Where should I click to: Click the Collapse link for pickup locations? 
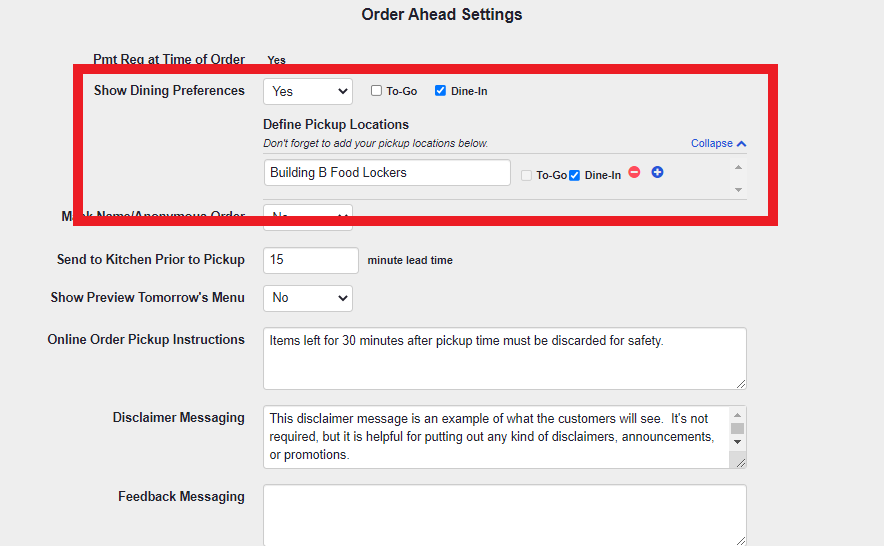[711, 144]
